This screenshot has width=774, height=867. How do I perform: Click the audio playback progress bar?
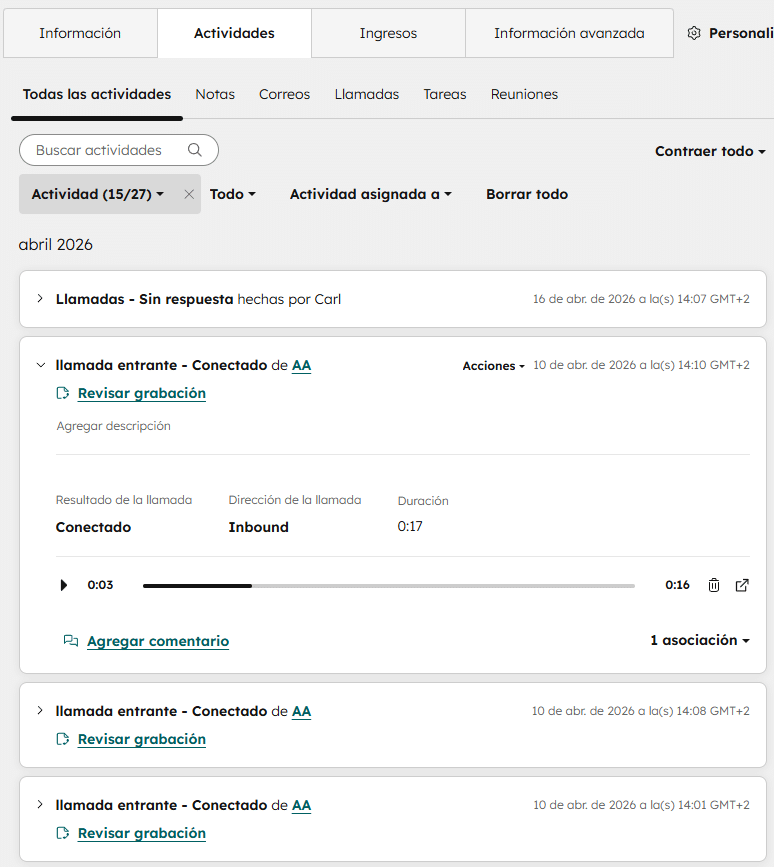tap(388, 586)
